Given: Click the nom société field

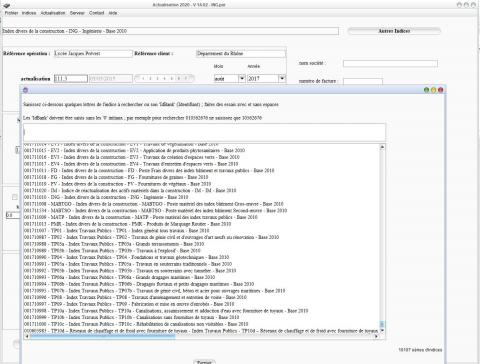Looking at the screenshot, I should pos(390,63).
